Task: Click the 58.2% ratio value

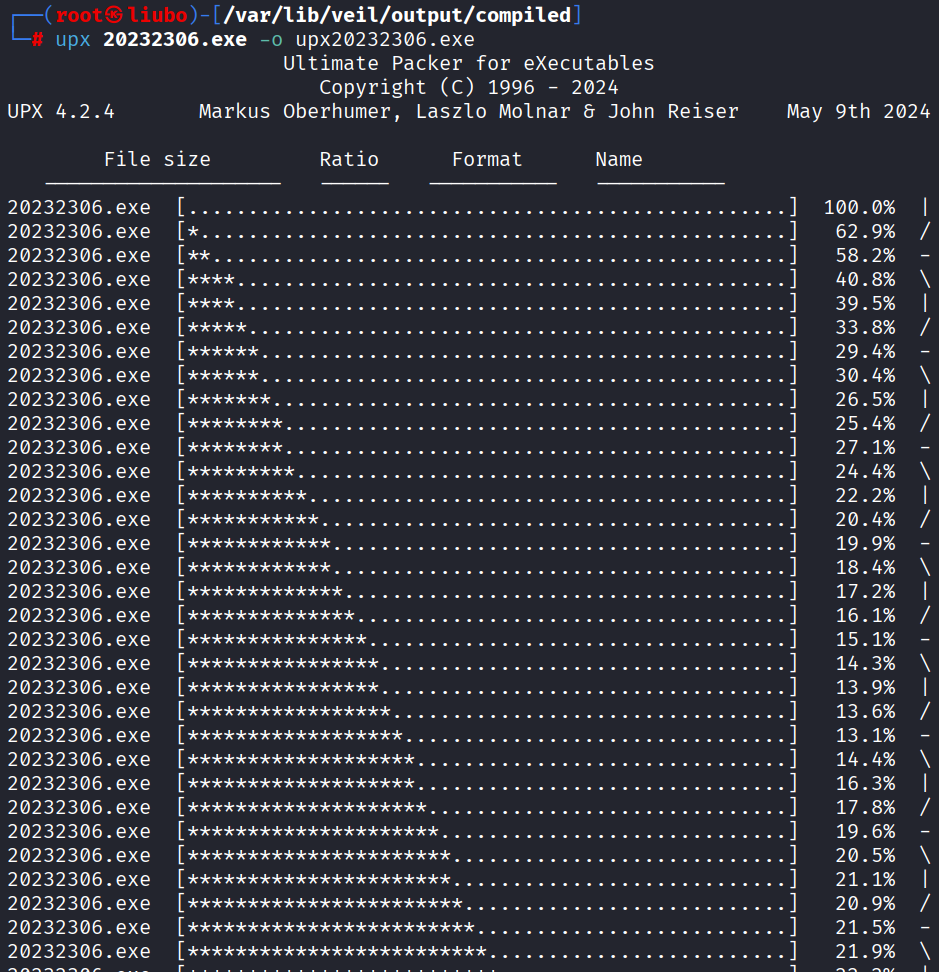Action: tap(865, 255)
